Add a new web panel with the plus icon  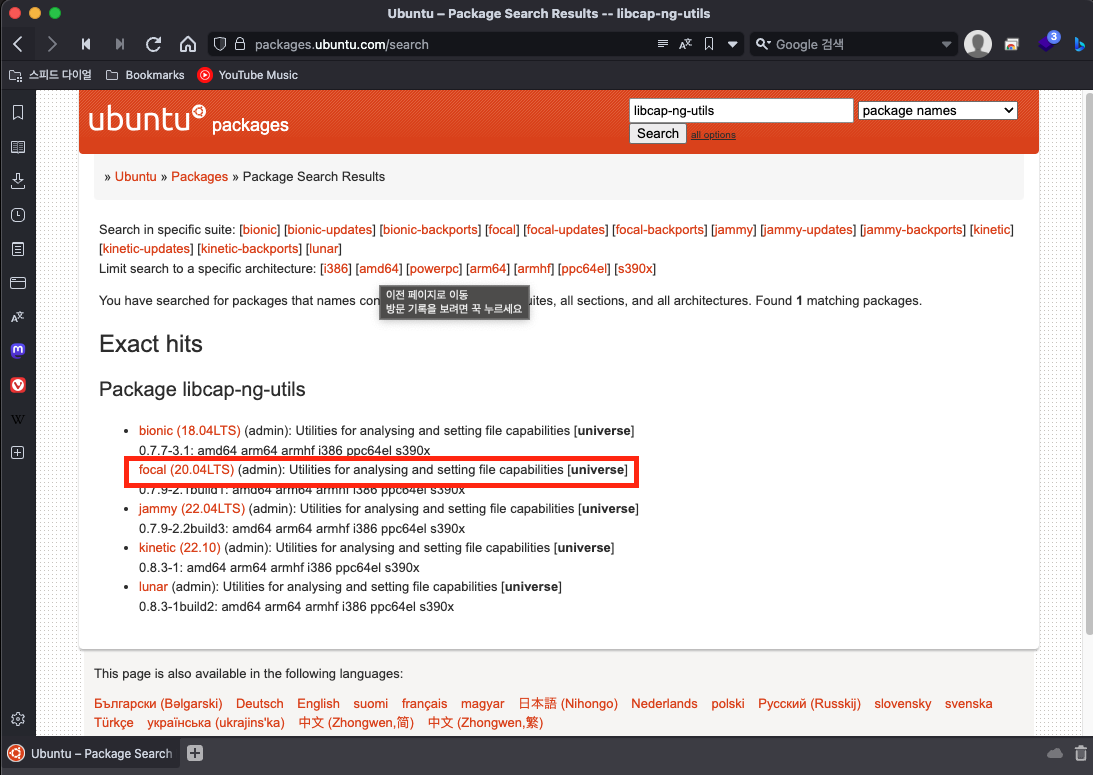(x=17, y=452)
